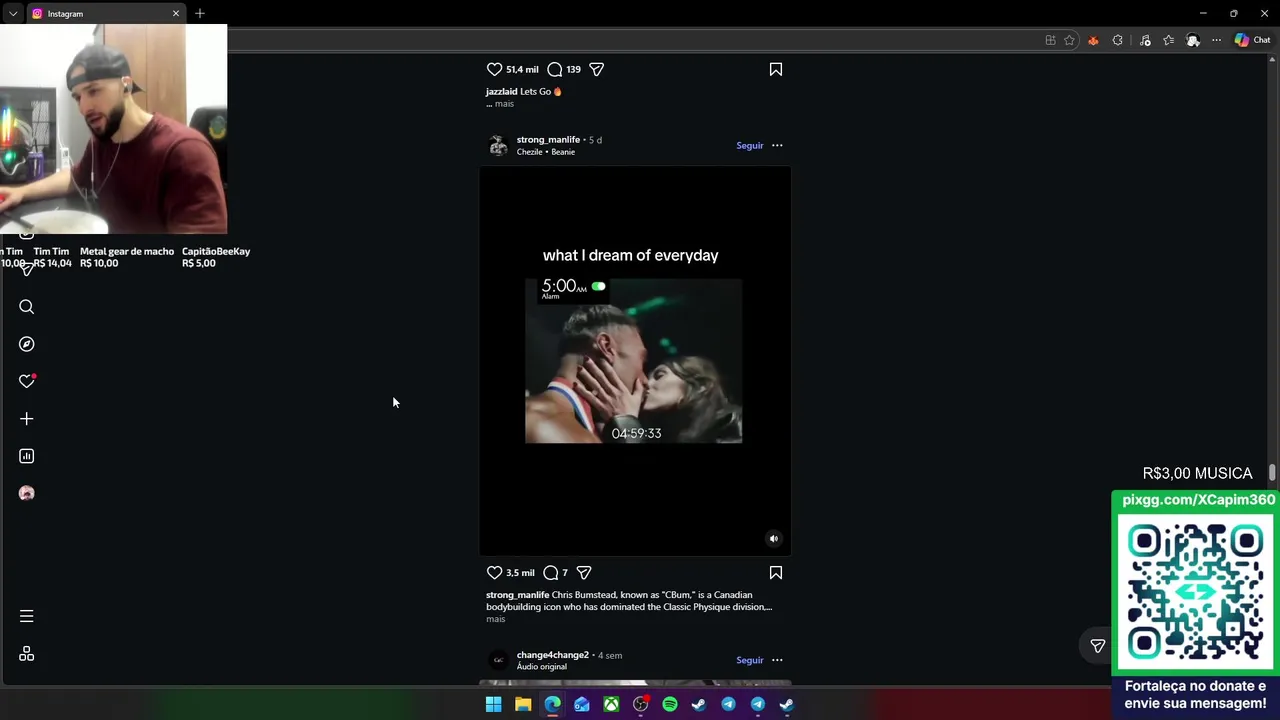Open Instagram search in the sidebar
Viewport: 1280px width, 720px height.
(27, 307)
